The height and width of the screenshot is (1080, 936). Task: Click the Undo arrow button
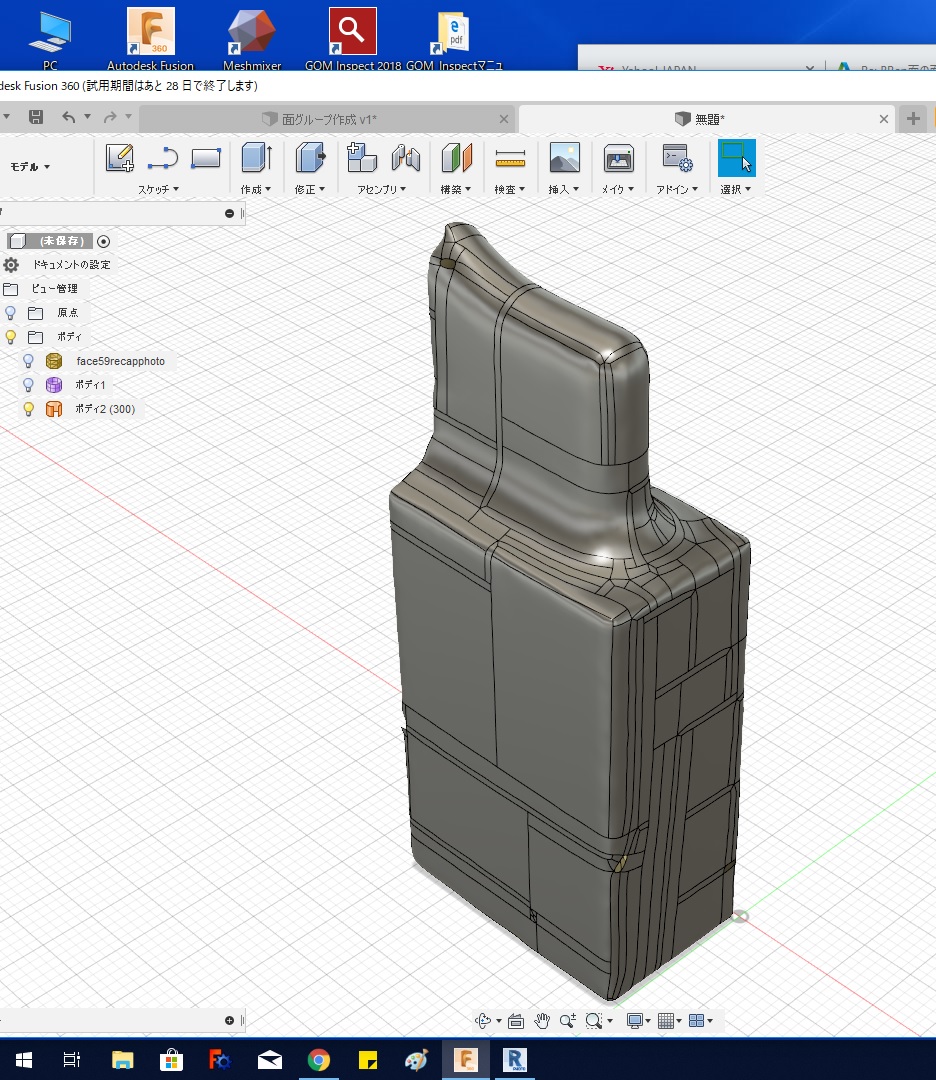click(68, 118)
